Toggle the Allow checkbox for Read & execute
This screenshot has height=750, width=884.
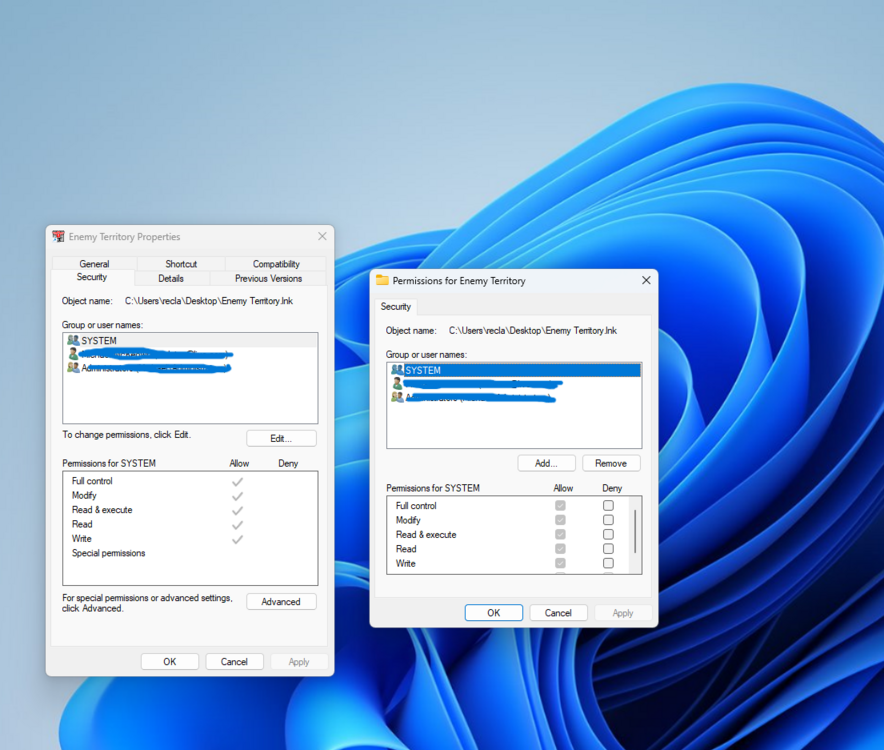coord(560,534)
